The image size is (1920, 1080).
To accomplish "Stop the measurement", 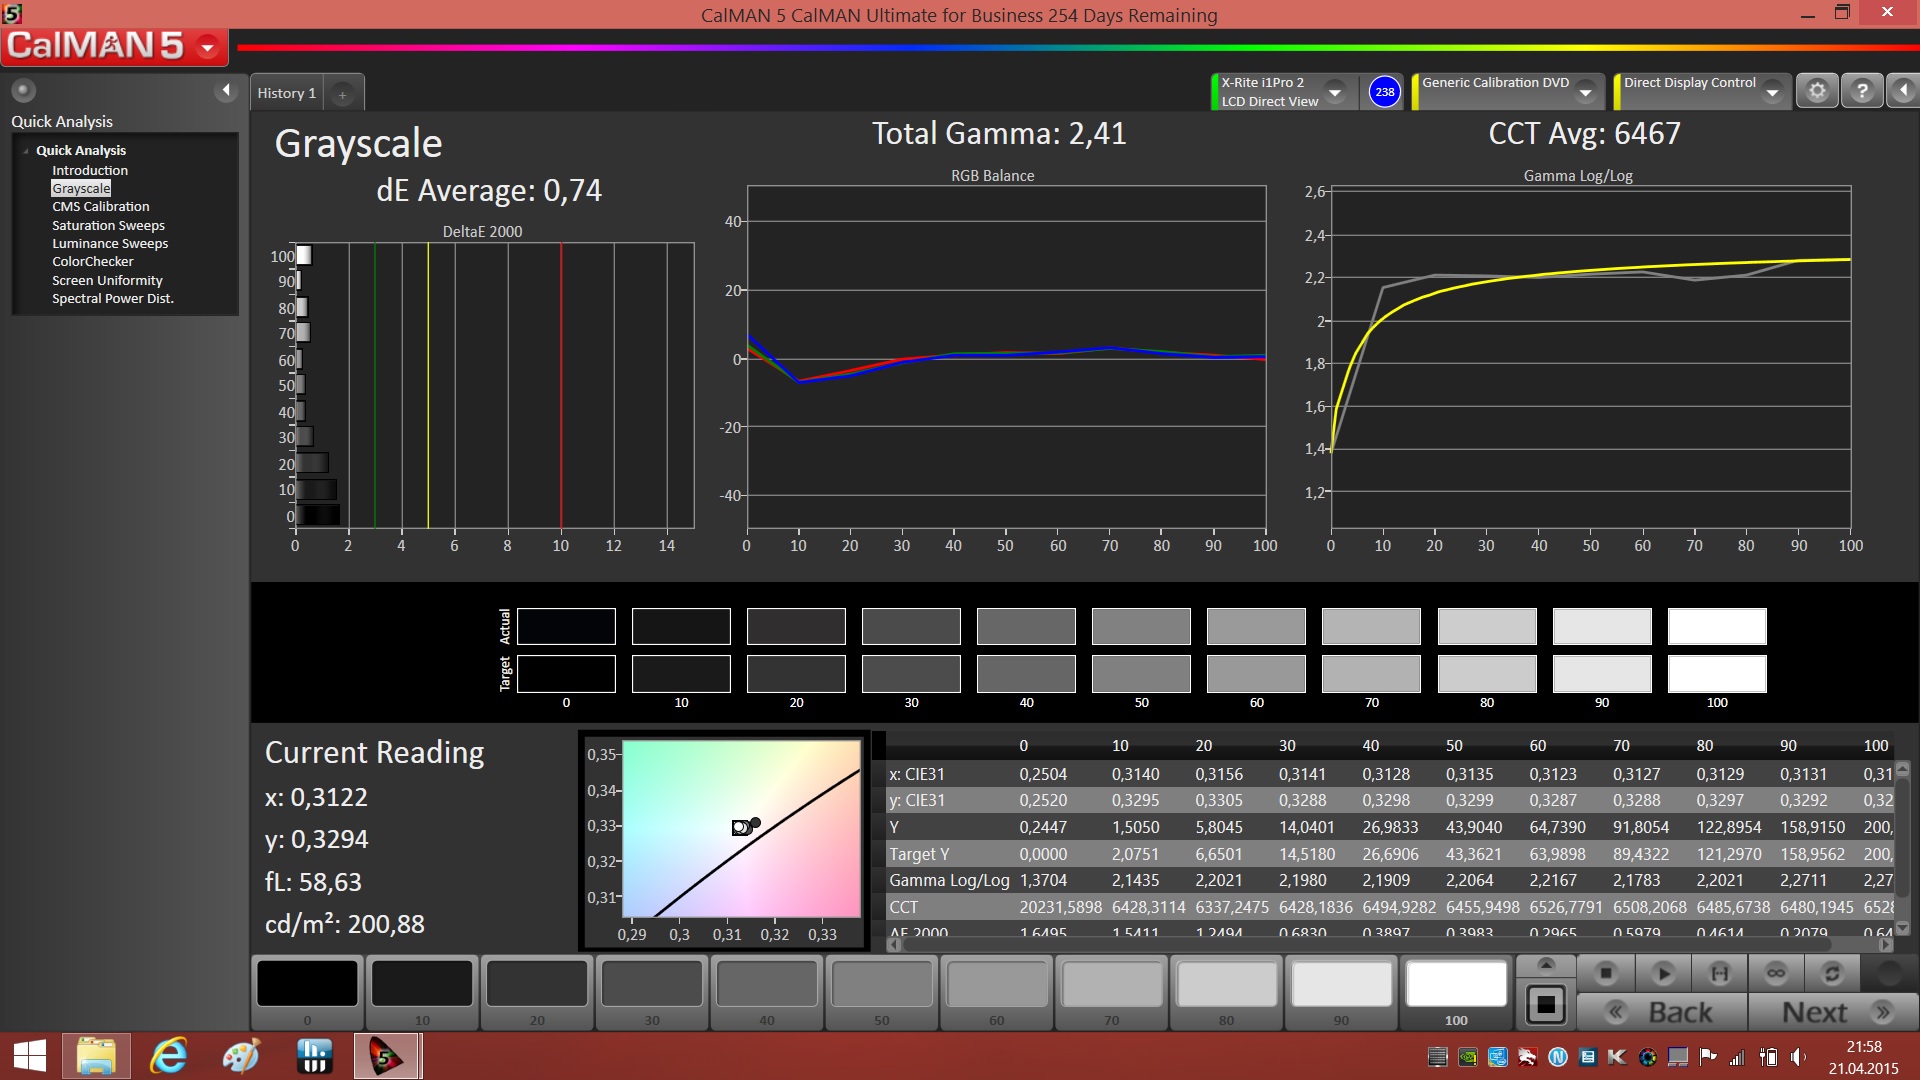I will pos(1606,973).
